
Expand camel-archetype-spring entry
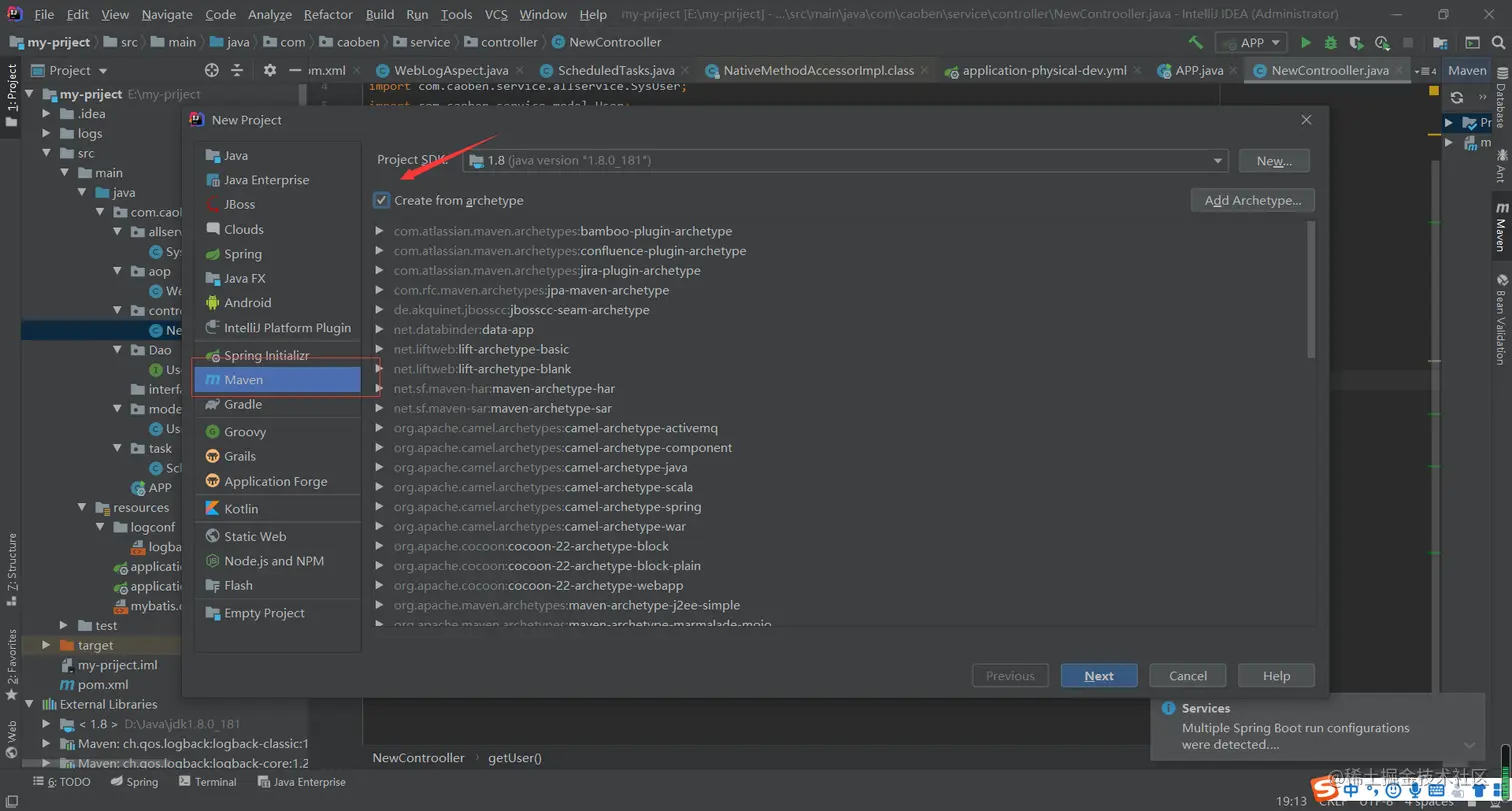point(379,506)
